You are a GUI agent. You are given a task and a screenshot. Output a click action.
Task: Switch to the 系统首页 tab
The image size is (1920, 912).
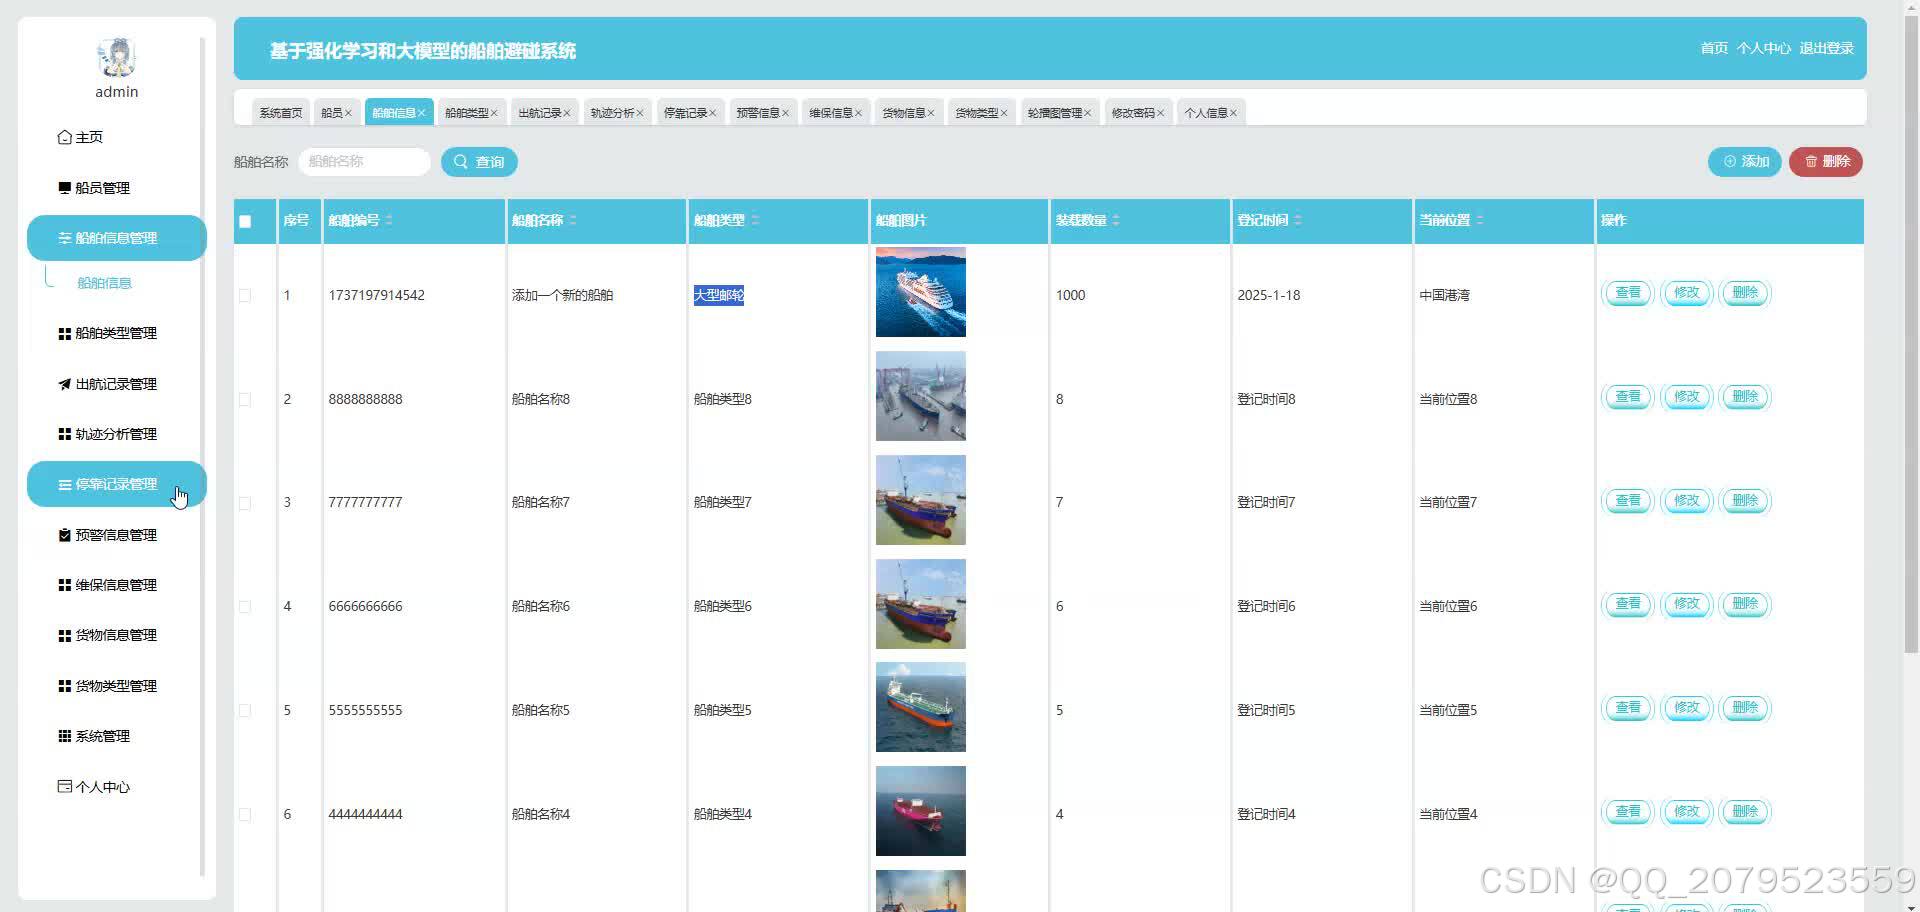[x=280, y=113]
